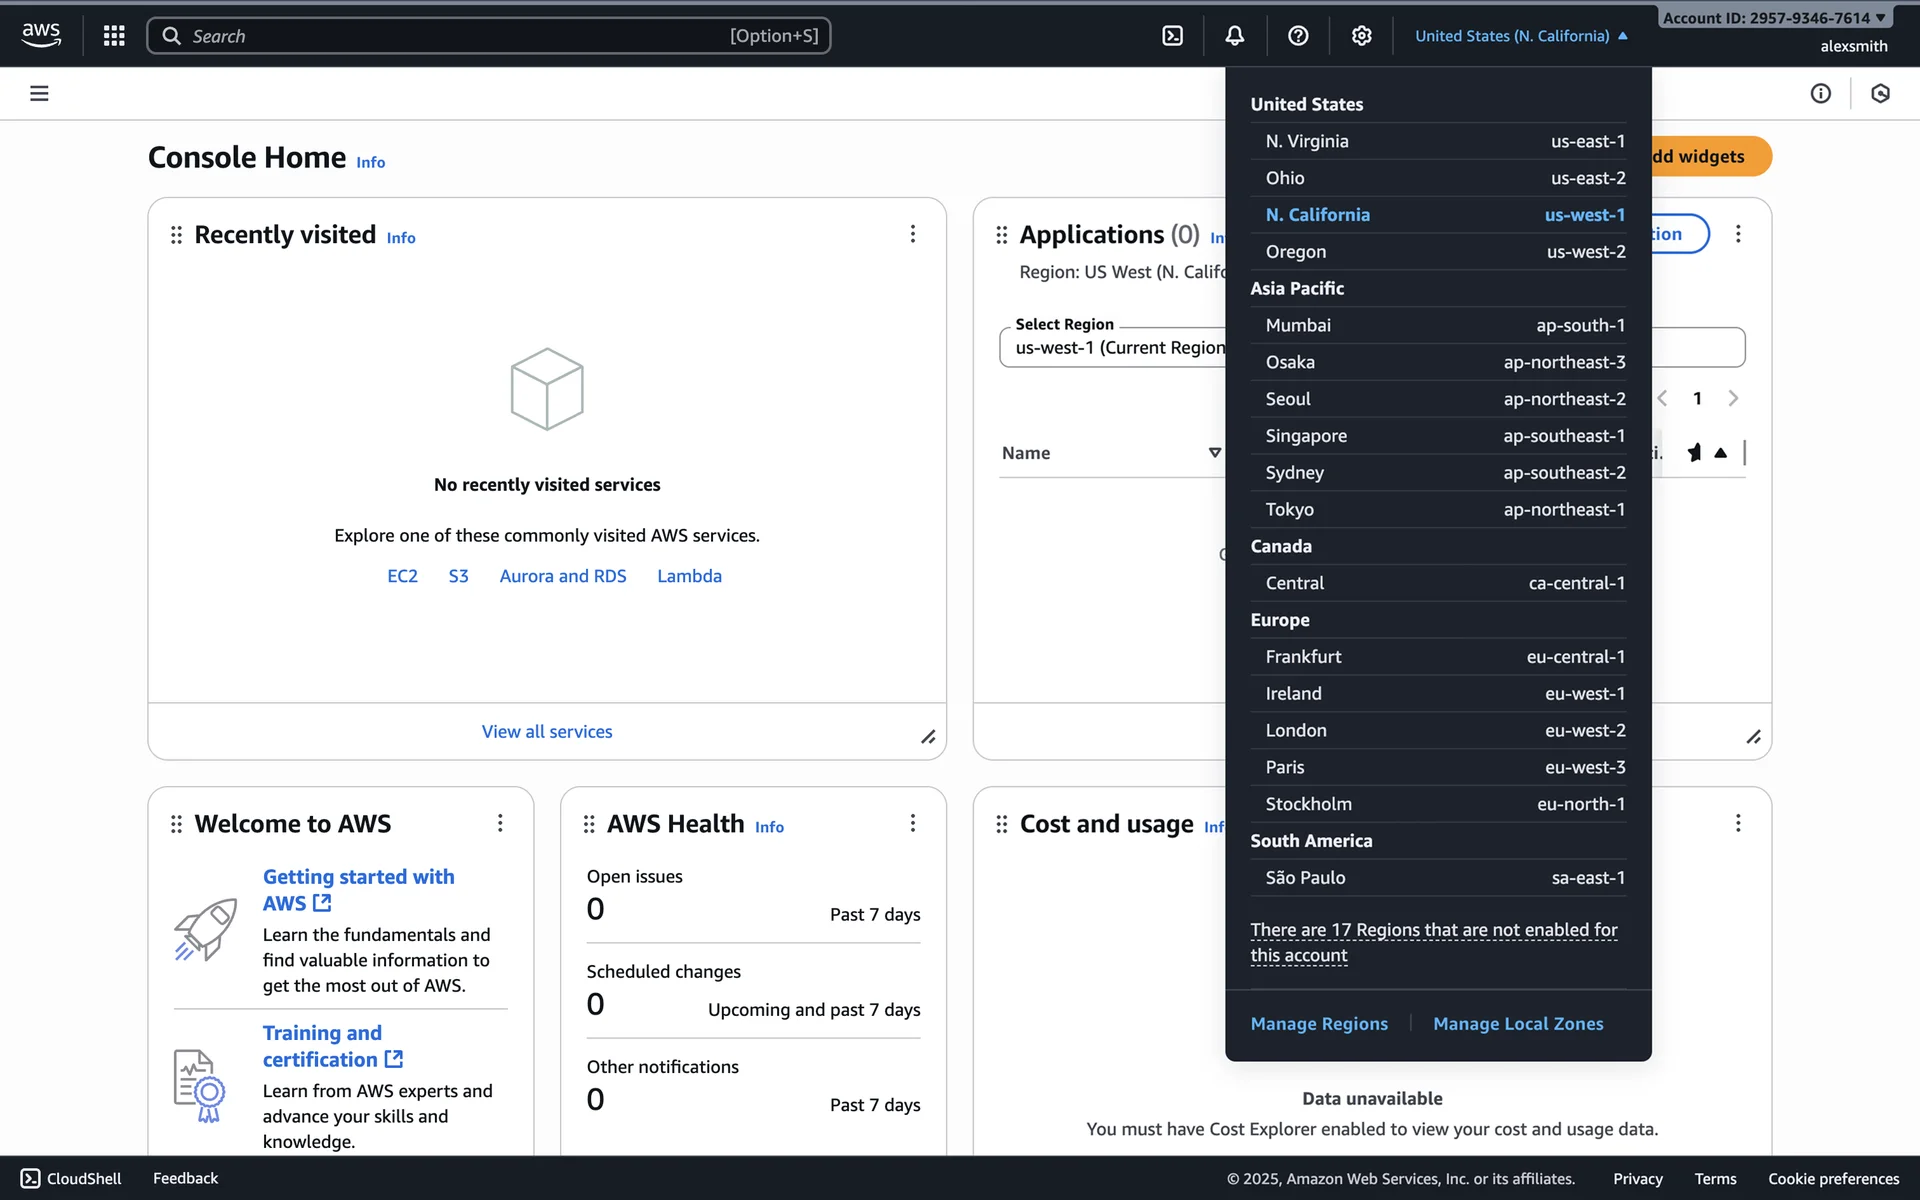This screenshot has width=1920, height=1200.
Task: Launch CloudShell from the top navigation bar
Action: point(1172,36)
